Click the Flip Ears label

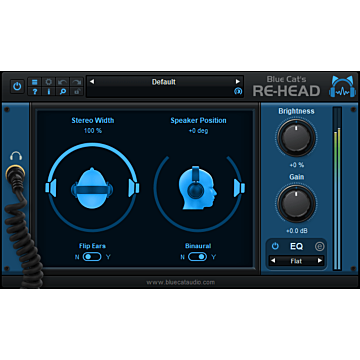click(92, 246)
